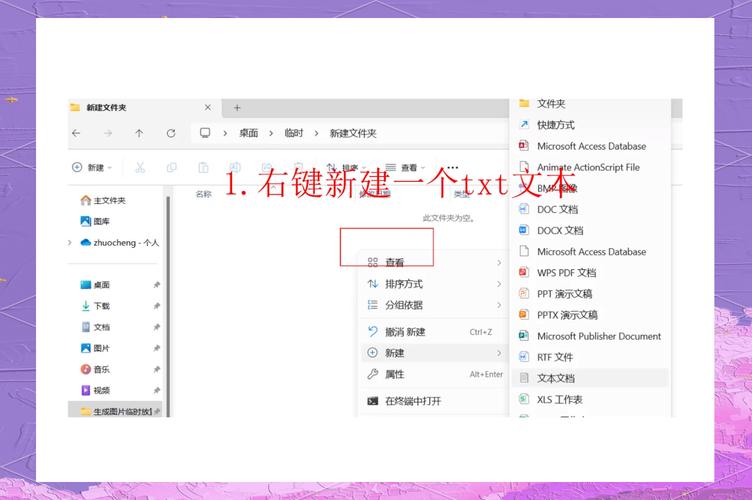752x500 pixels.
Task: Create Microsoft Access Database with blank page icon
Action: pyautogui.click(x=590, y=251)
